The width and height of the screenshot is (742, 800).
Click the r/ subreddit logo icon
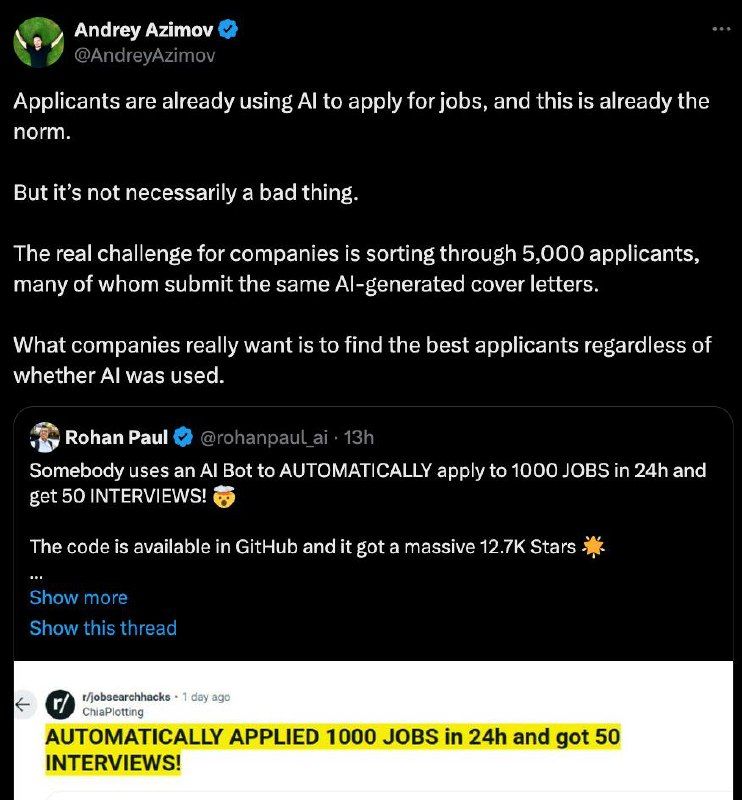pyautogui.click(x=60, y=704)
